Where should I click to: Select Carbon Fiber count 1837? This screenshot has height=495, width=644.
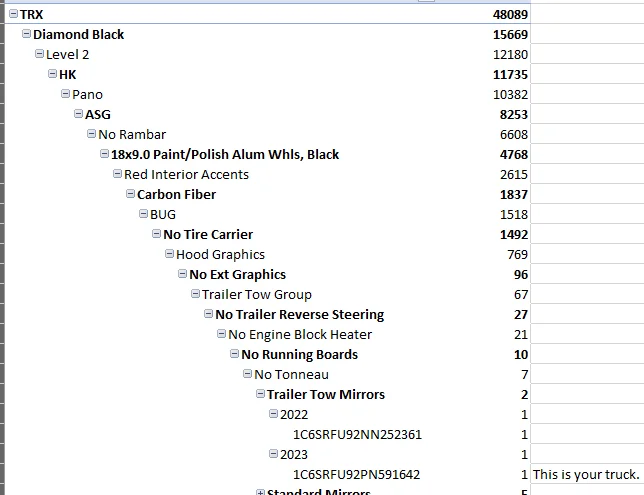(513, 194)
